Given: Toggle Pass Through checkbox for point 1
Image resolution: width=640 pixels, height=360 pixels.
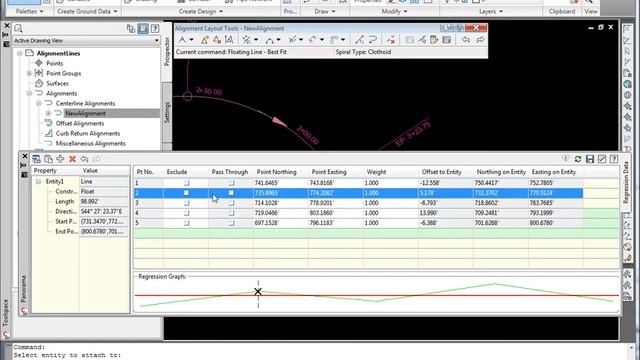Looking at the screenshot, I should pos(231,183).
